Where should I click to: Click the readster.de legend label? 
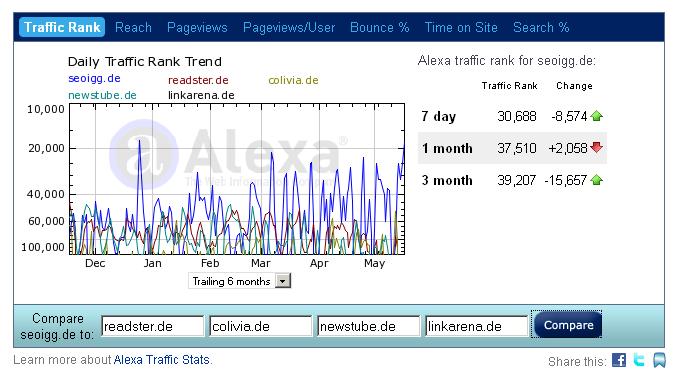198,80
